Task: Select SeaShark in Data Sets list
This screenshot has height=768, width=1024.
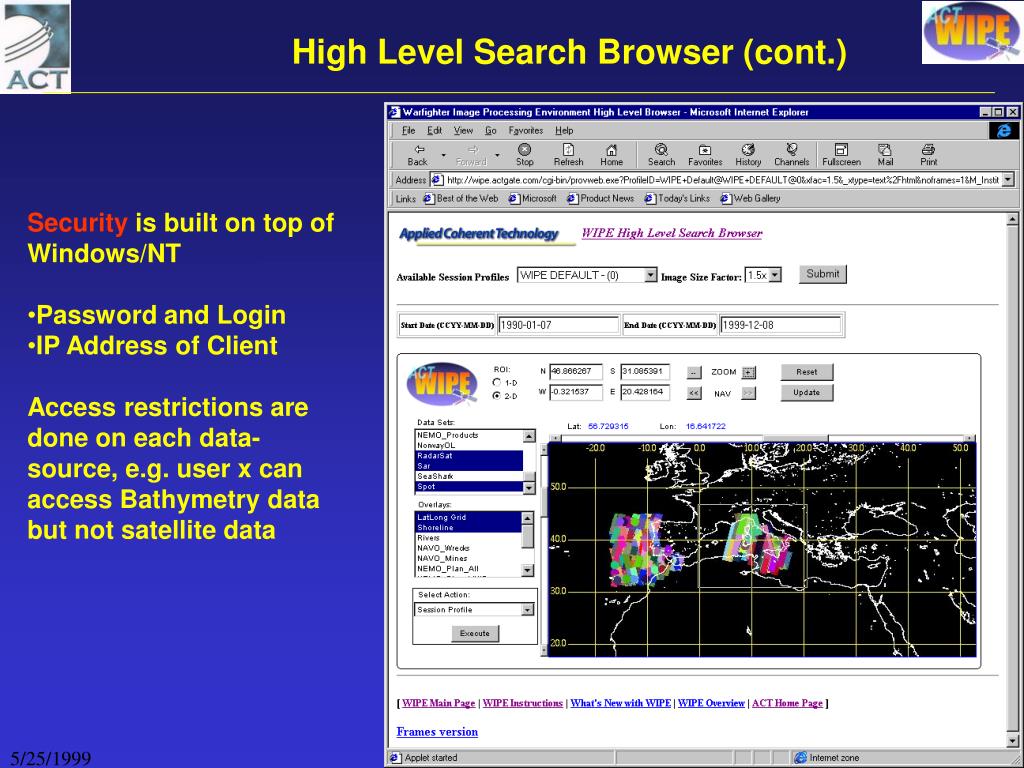Action: (469, 477)
